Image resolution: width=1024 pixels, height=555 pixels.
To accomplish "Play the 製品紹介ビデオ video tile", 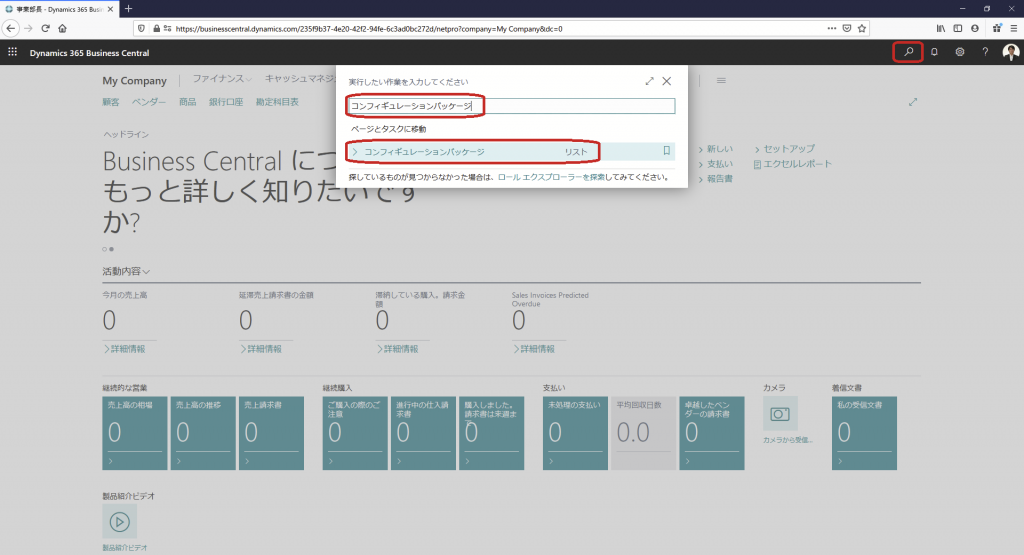I will 119,521.
